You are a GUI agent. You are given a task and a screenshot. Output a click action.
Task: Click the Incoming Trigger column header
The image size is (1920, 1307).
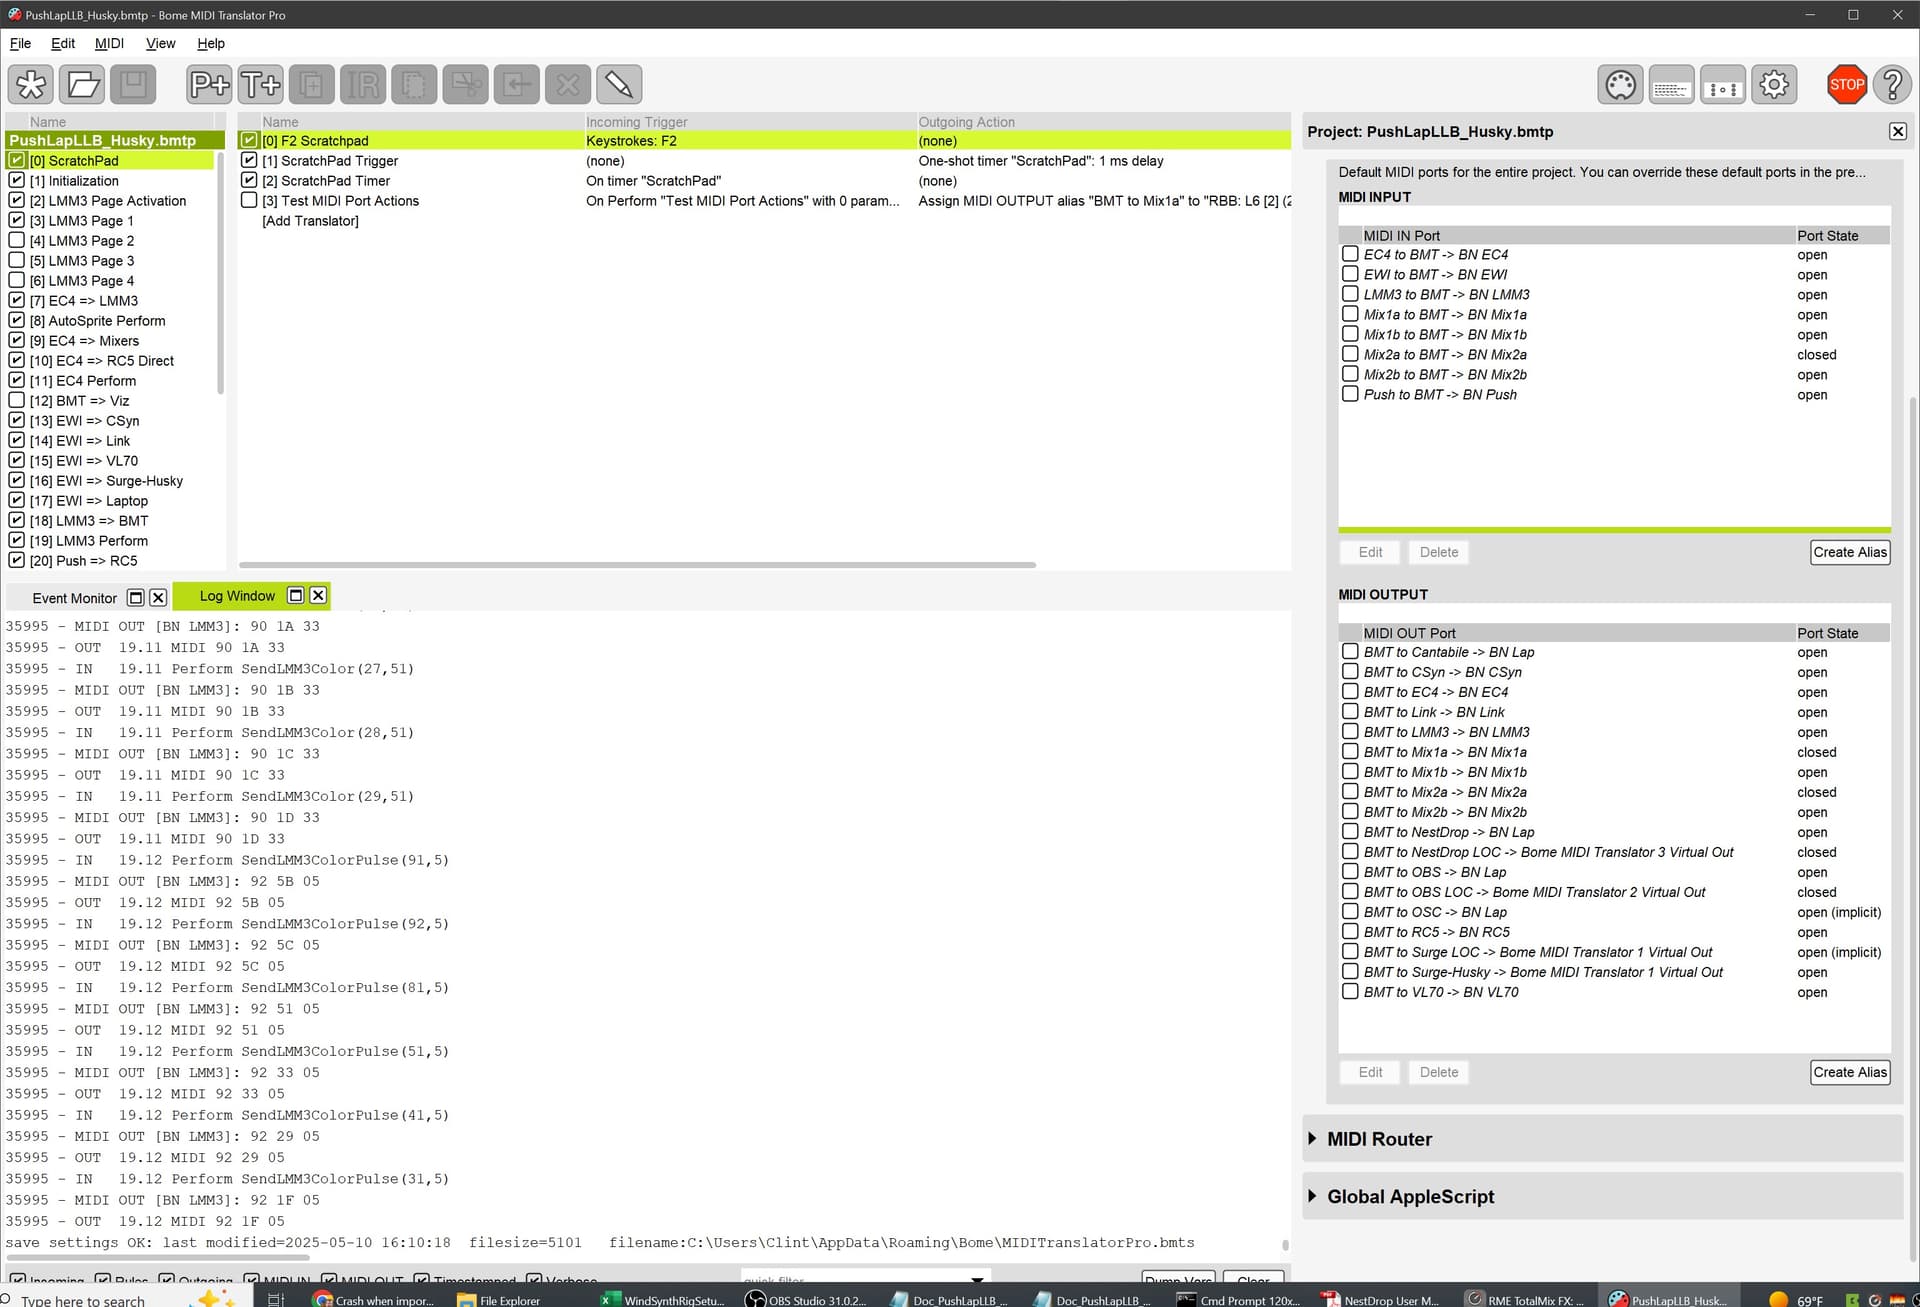(x=750, y=122)
